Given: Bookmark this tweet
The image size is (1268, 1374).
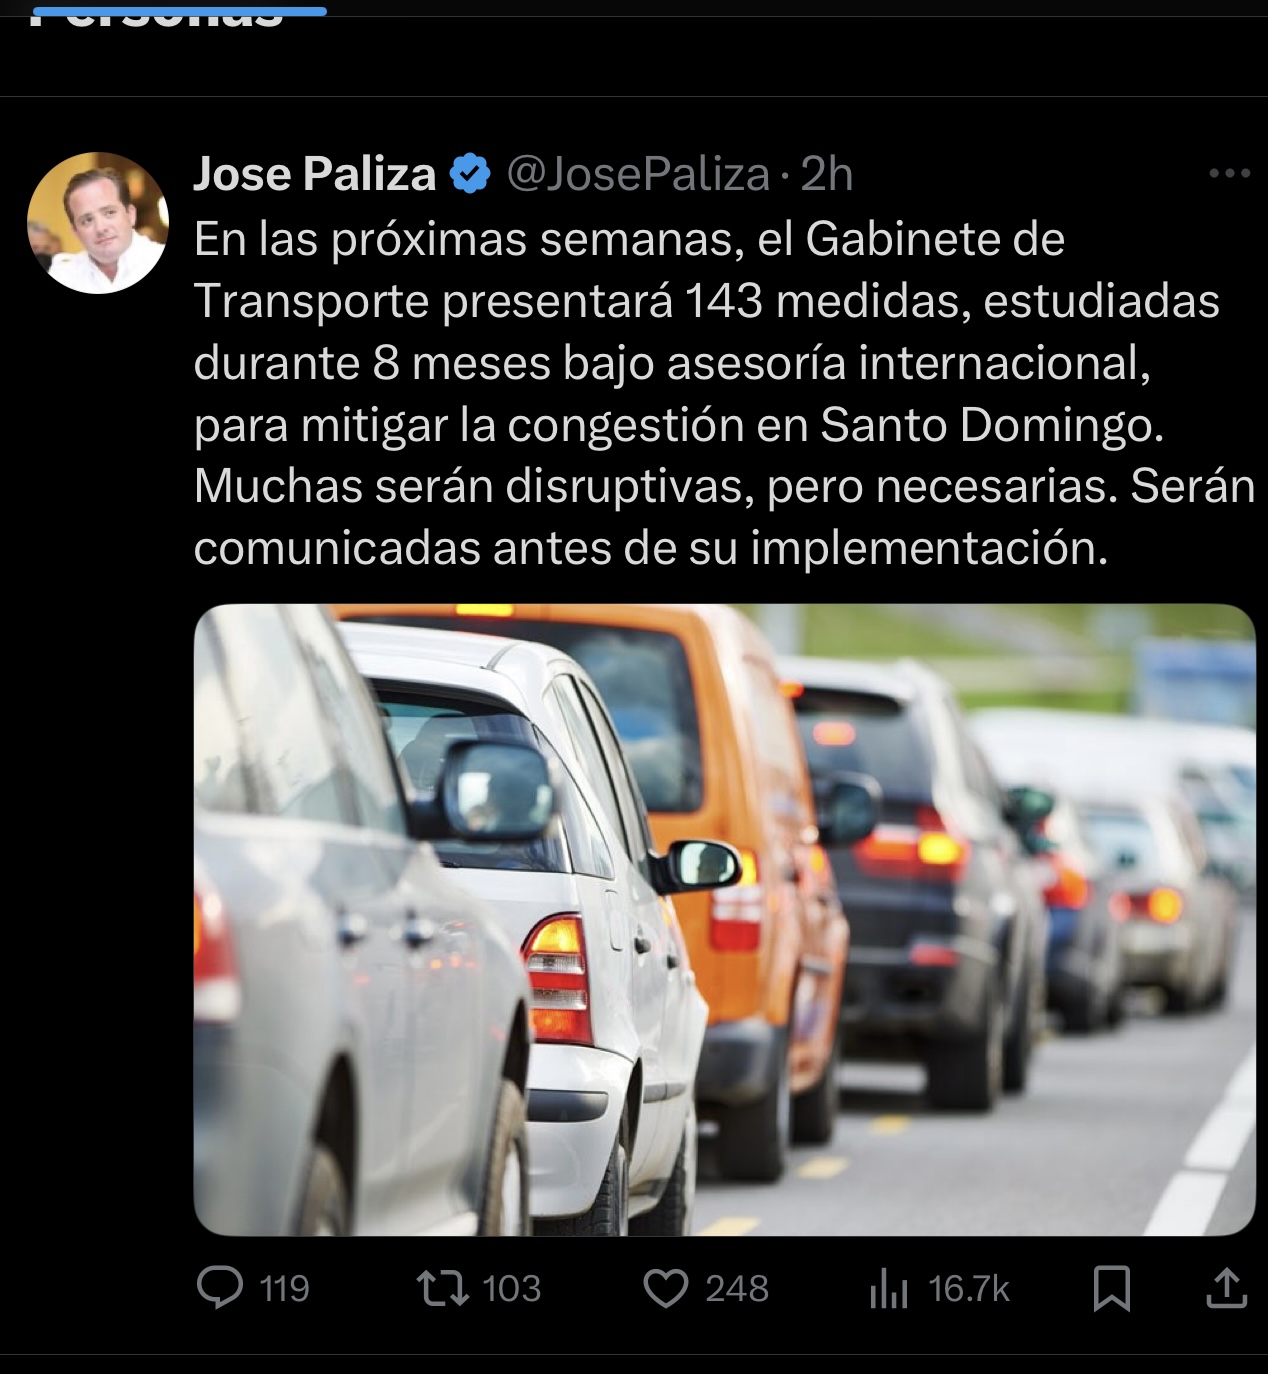Looking at the screenshot, I should [x=1111, y=1288].
